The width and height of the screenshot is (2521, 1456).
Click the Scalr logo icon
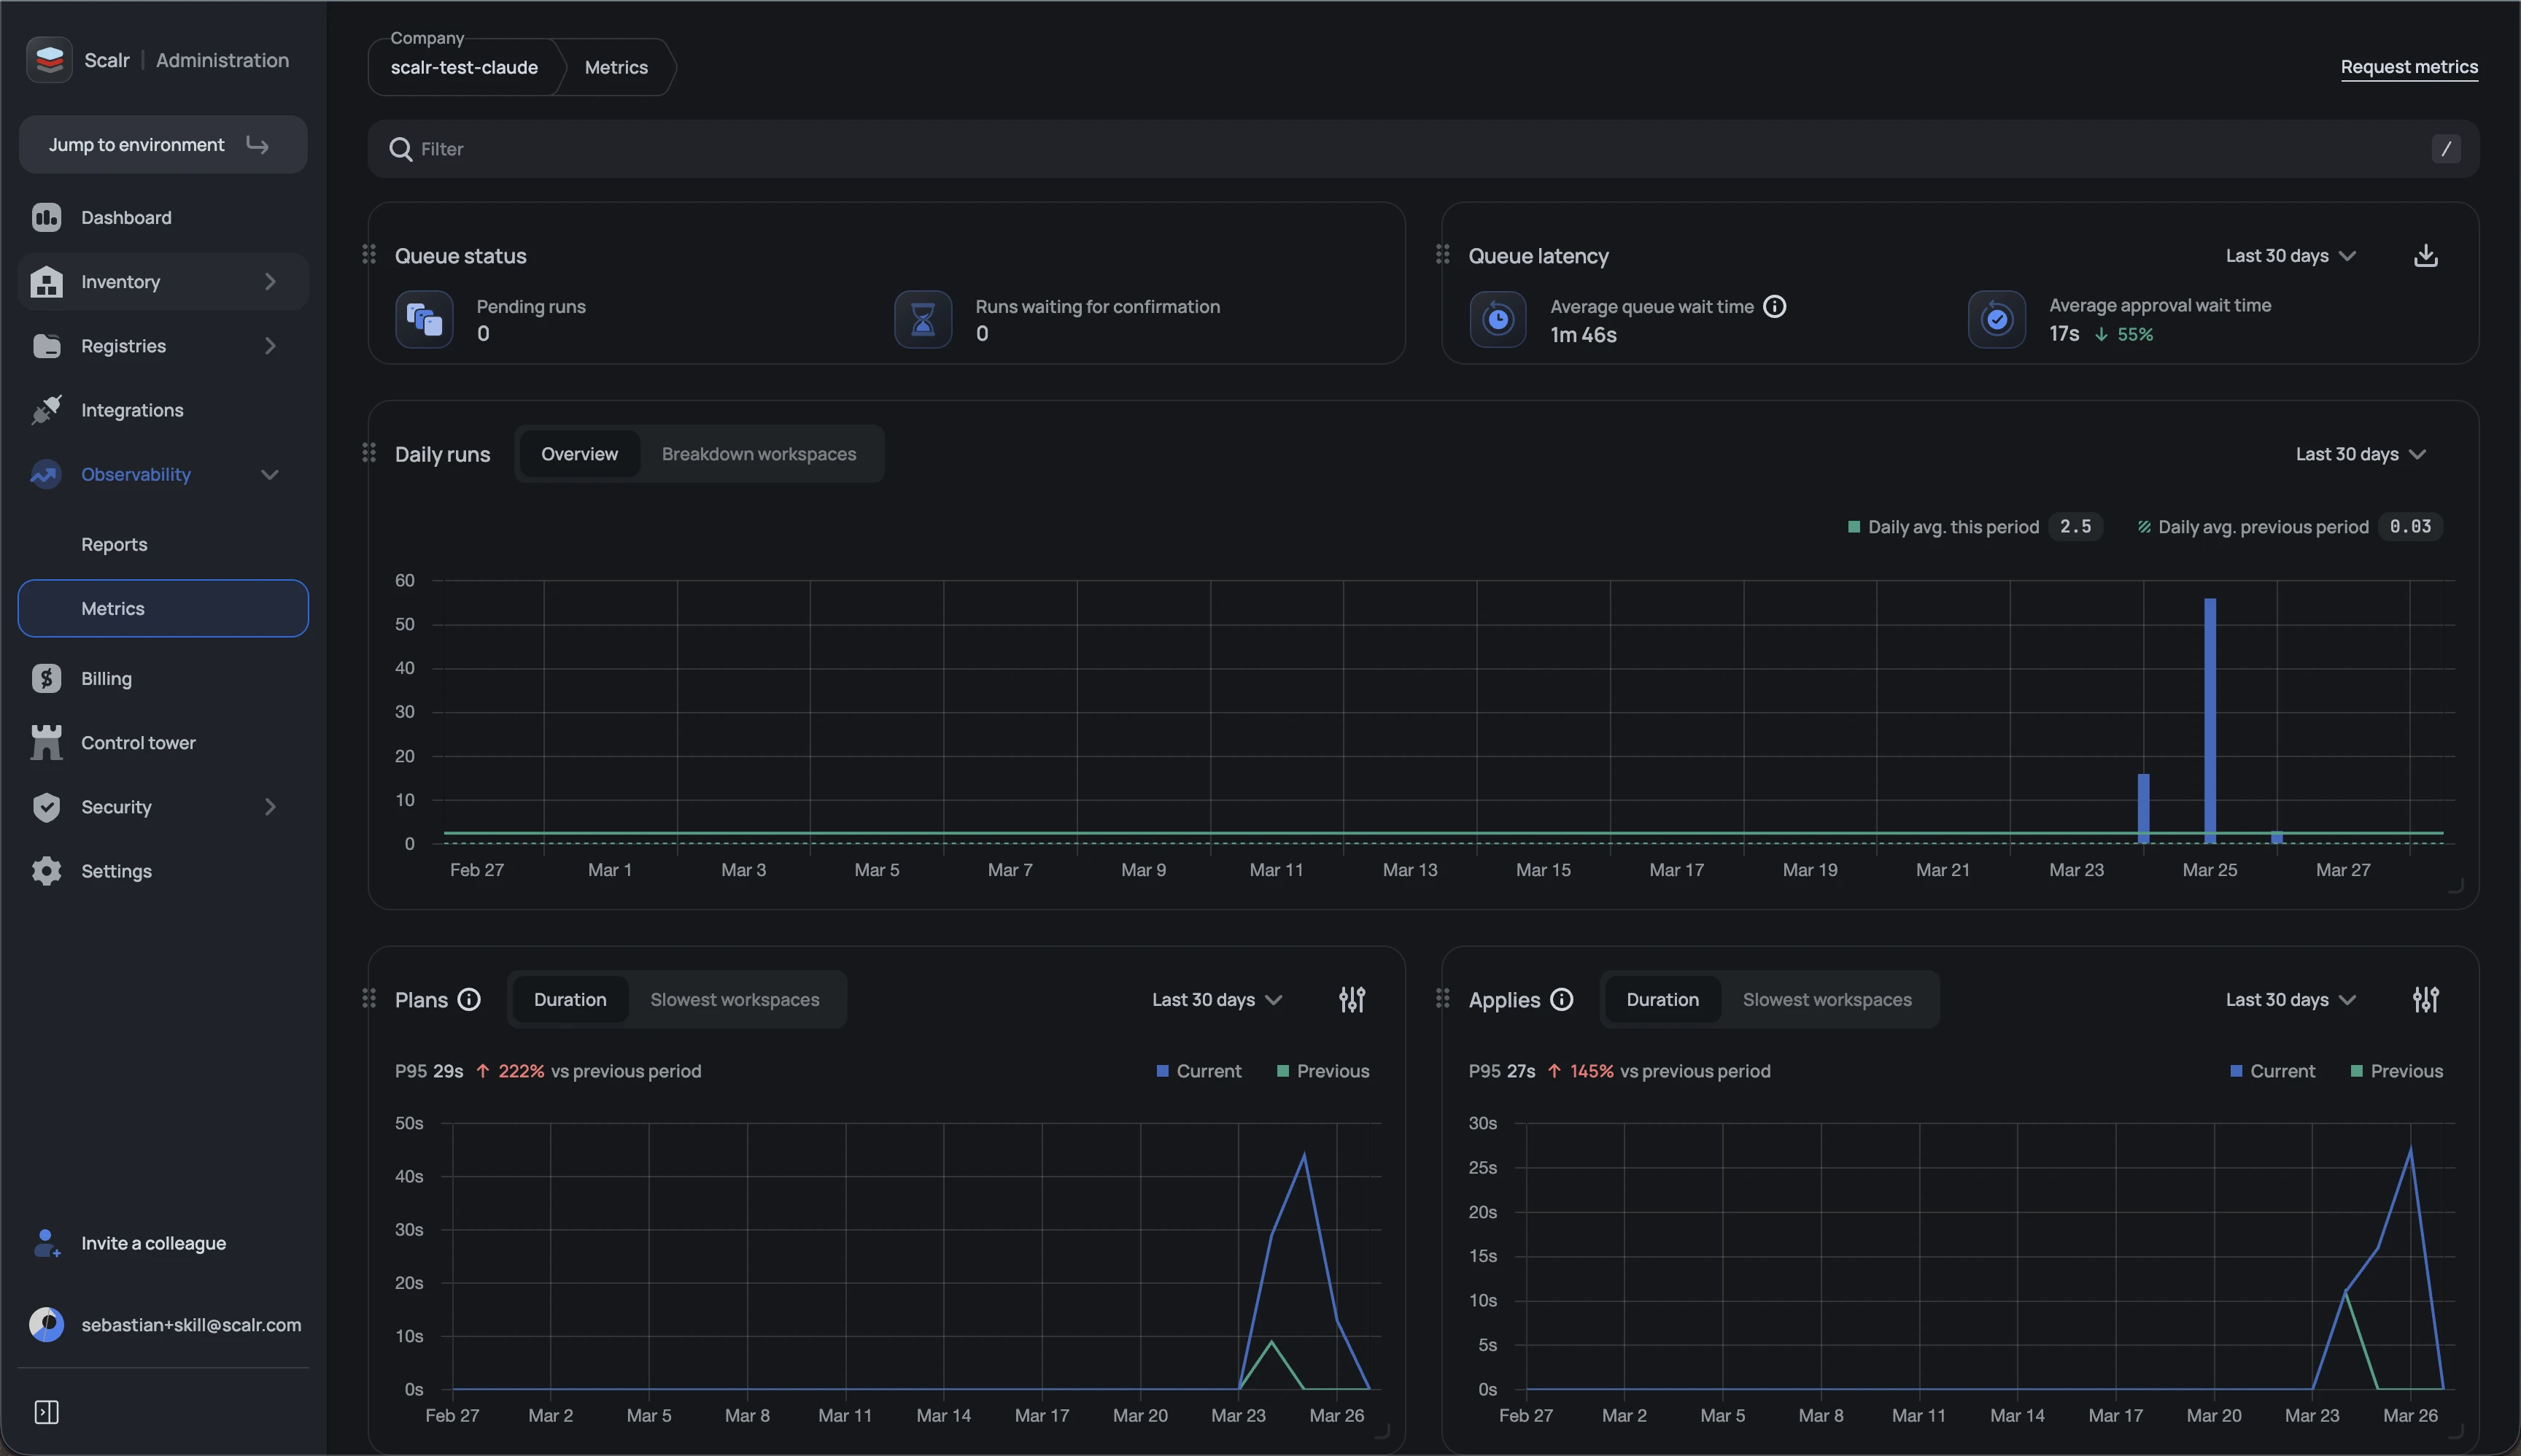pos(49,60)
